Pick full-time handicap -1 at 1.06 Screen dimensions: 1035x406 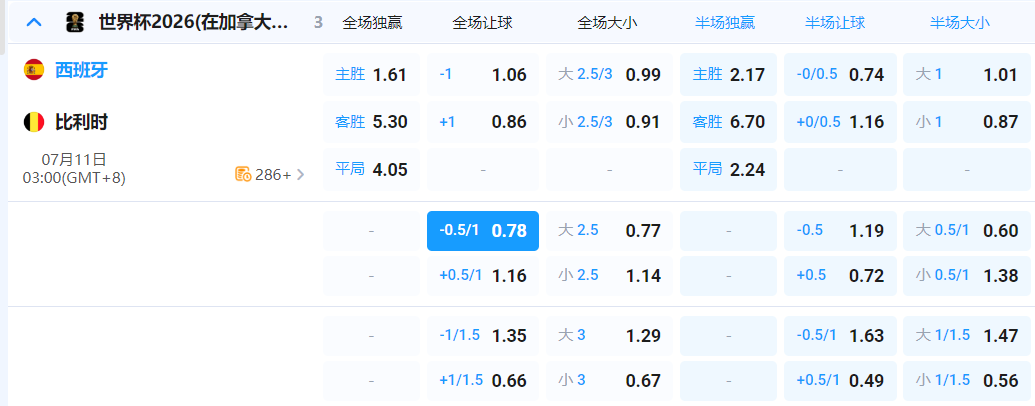(483, 75)
